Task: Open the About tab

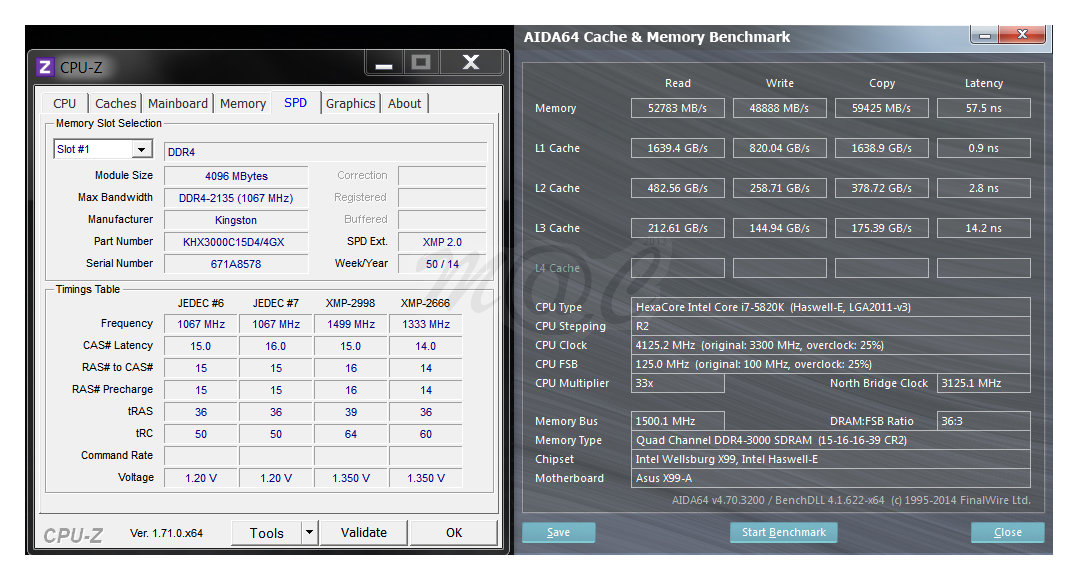Action: click(404, 104)
